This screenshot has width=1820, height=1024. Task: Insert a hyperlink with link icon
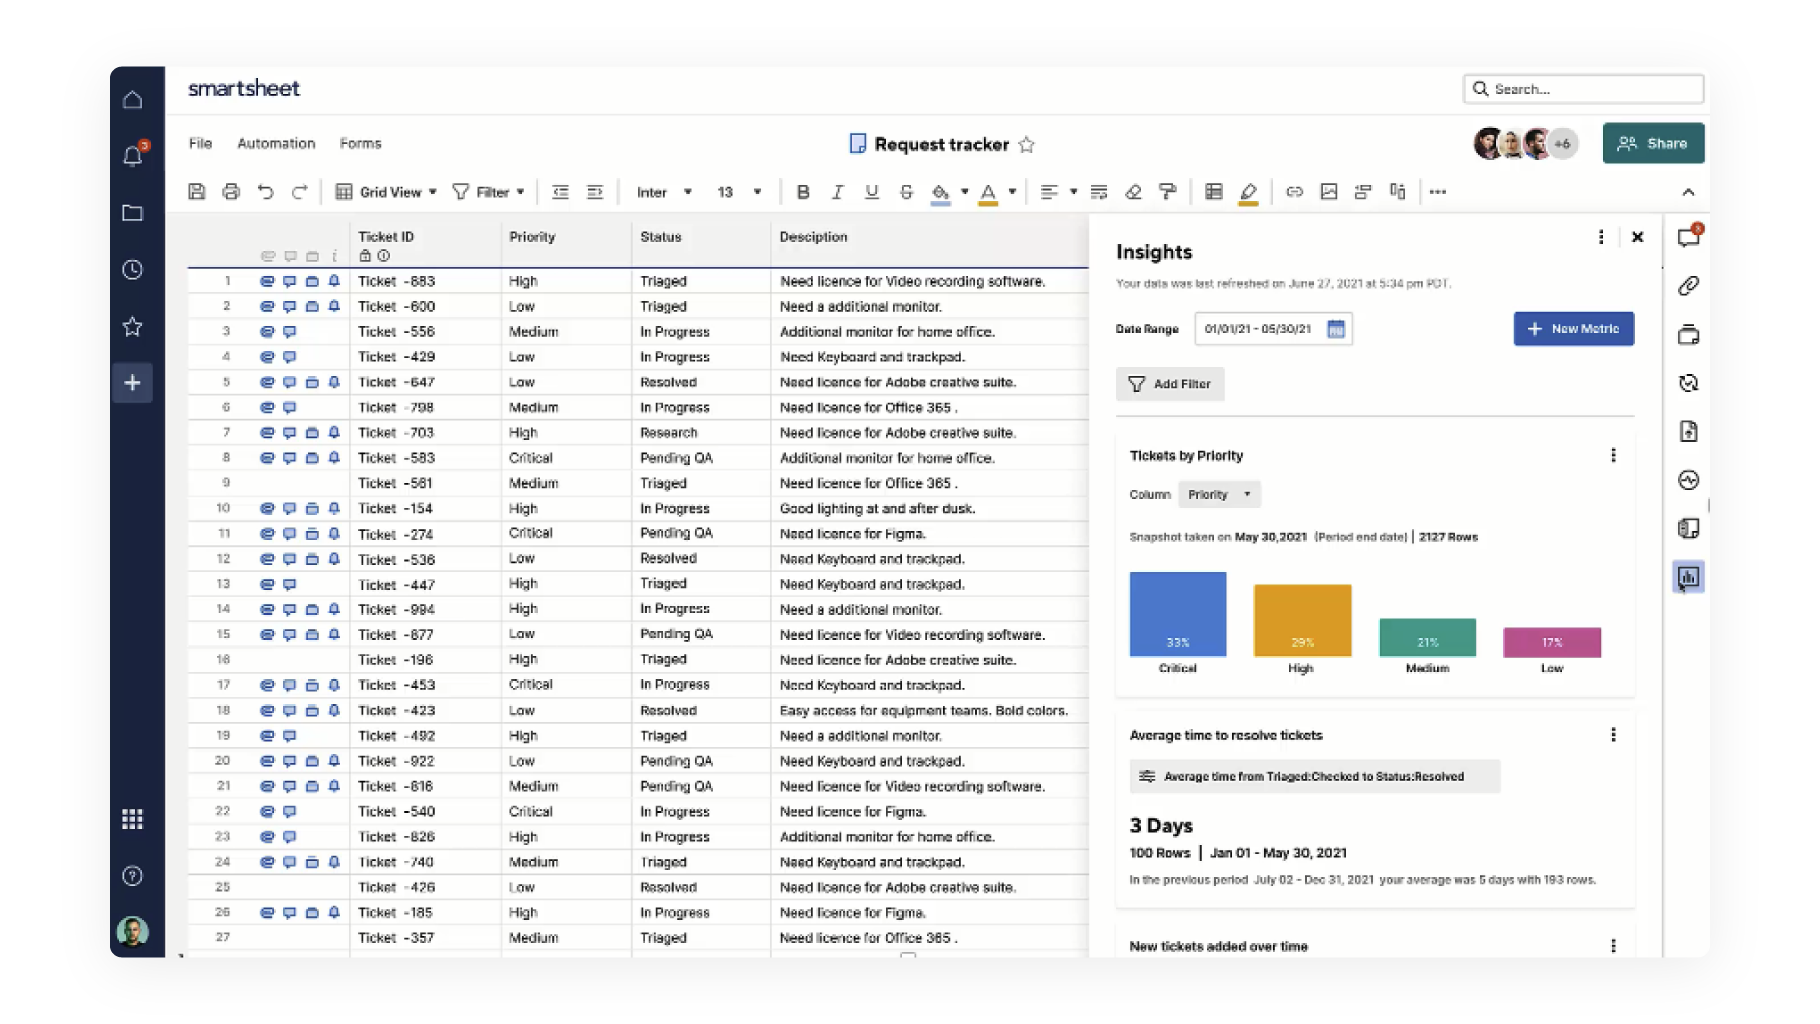(1294, 192)
